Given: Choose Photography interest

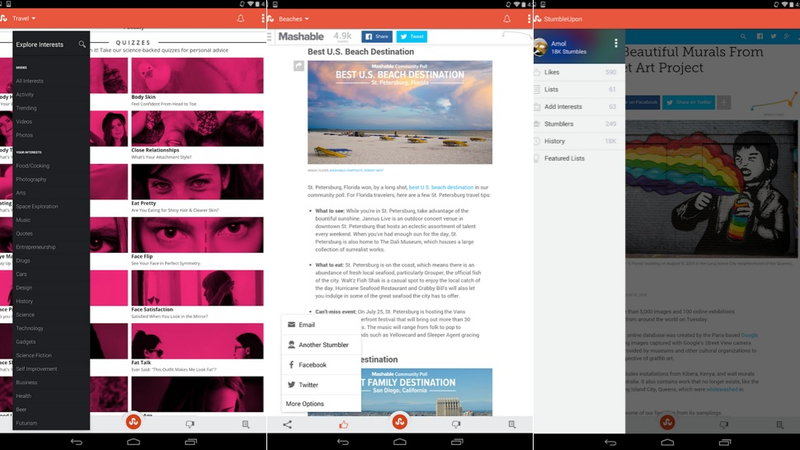Looking at the screenshot, I should 31,179.
